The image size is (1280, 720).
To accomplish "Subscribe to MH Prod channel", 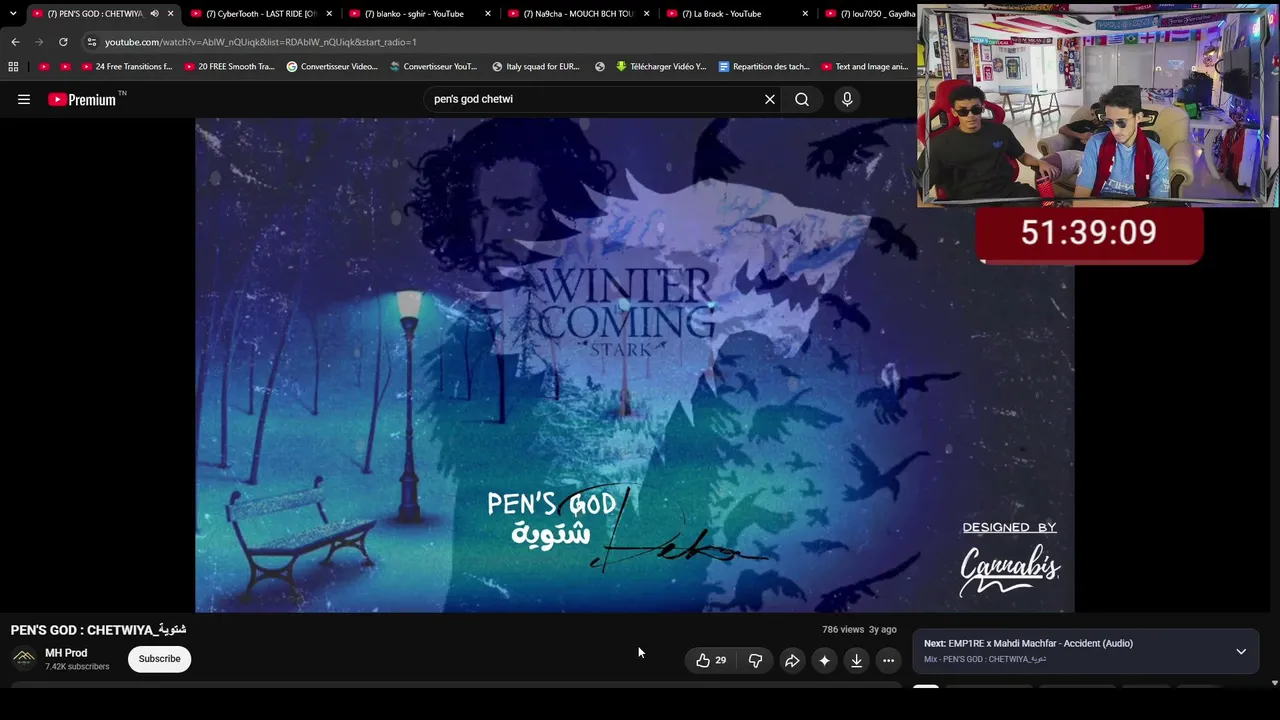I will point(159,659).
